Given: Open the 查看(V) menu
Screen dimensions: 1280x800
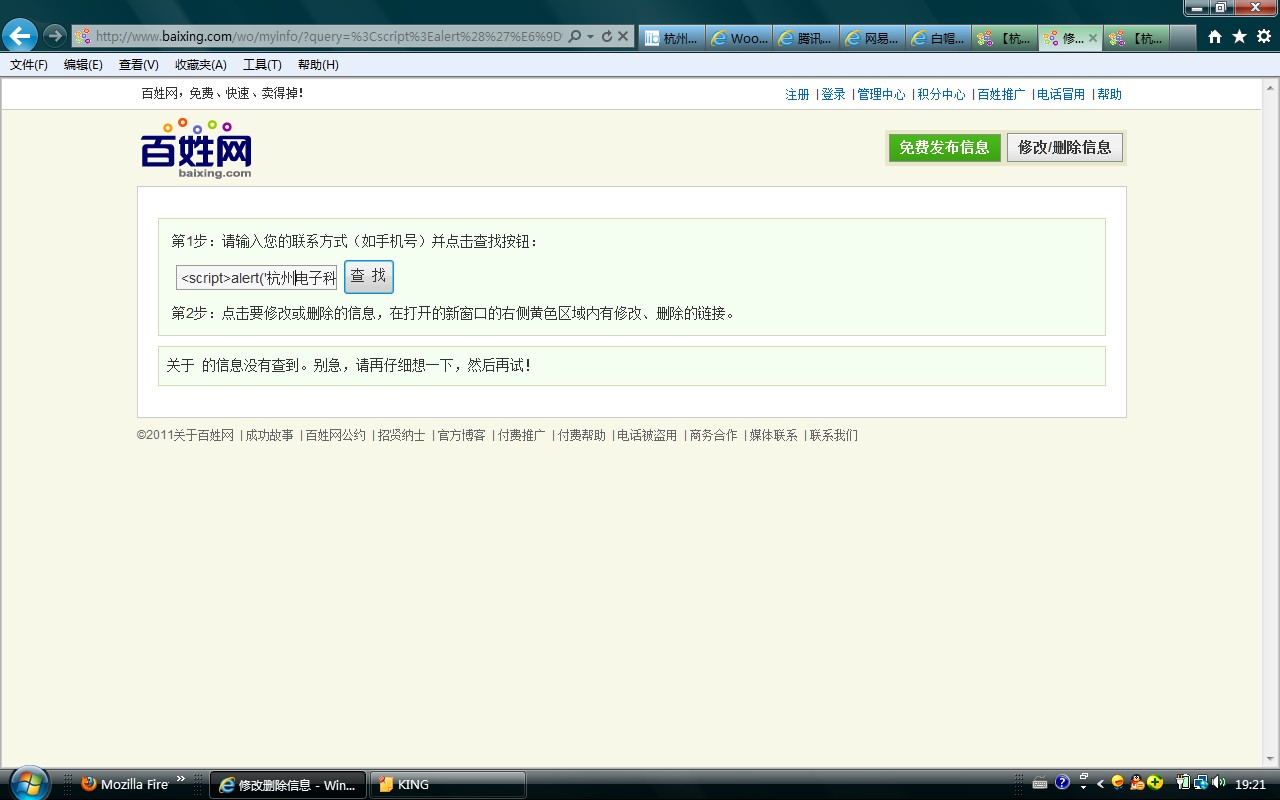Looking at the screenshot, I should point(138,65).
